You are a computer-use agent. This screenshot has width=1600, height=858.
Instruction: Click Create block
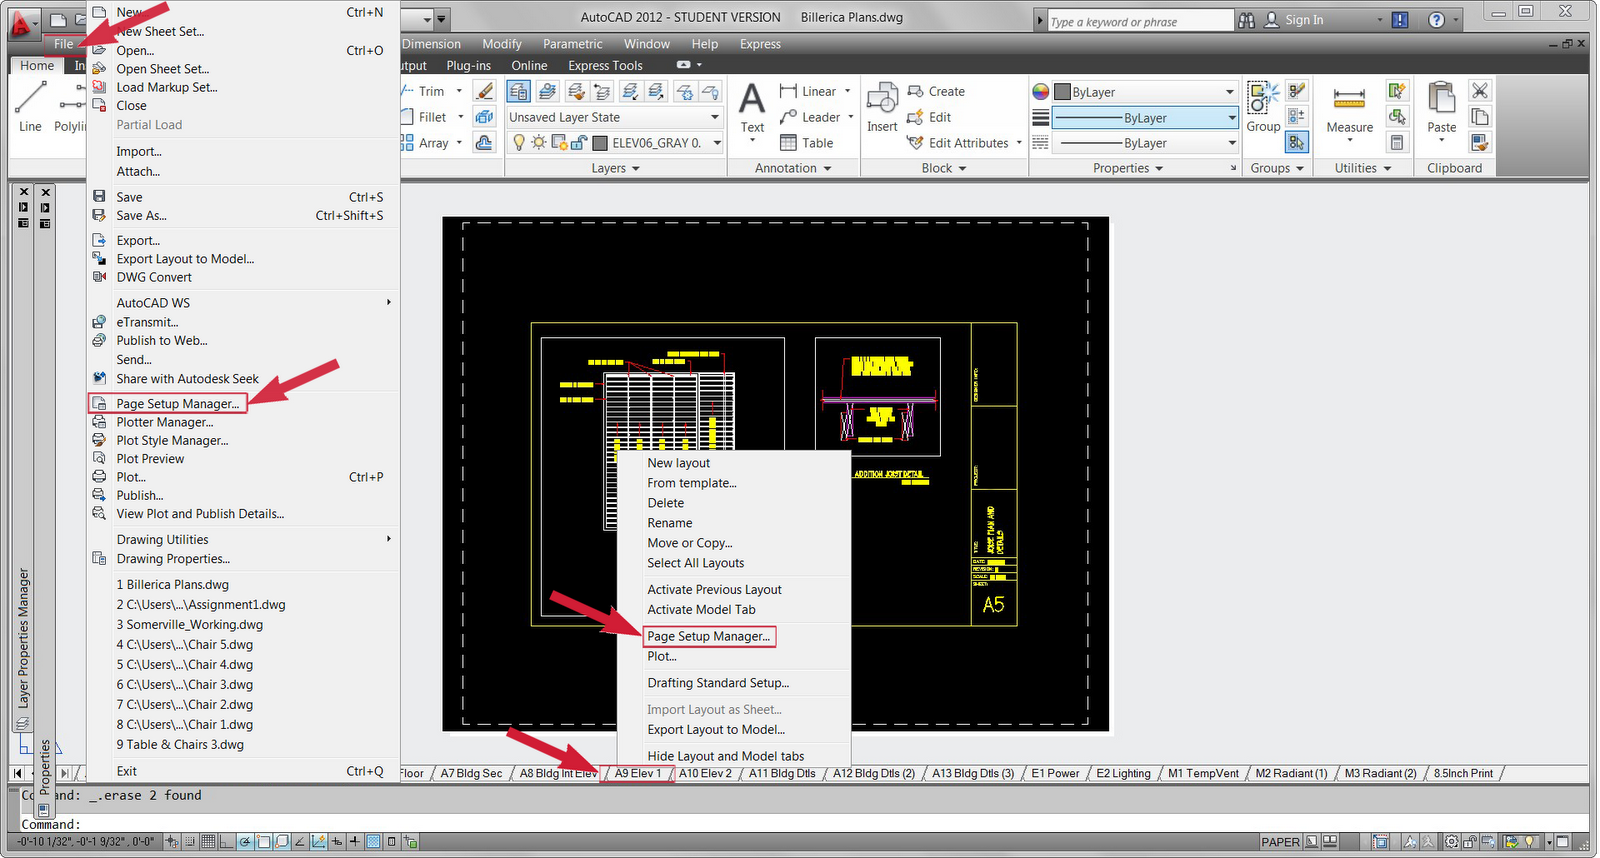tap(936, 91)
